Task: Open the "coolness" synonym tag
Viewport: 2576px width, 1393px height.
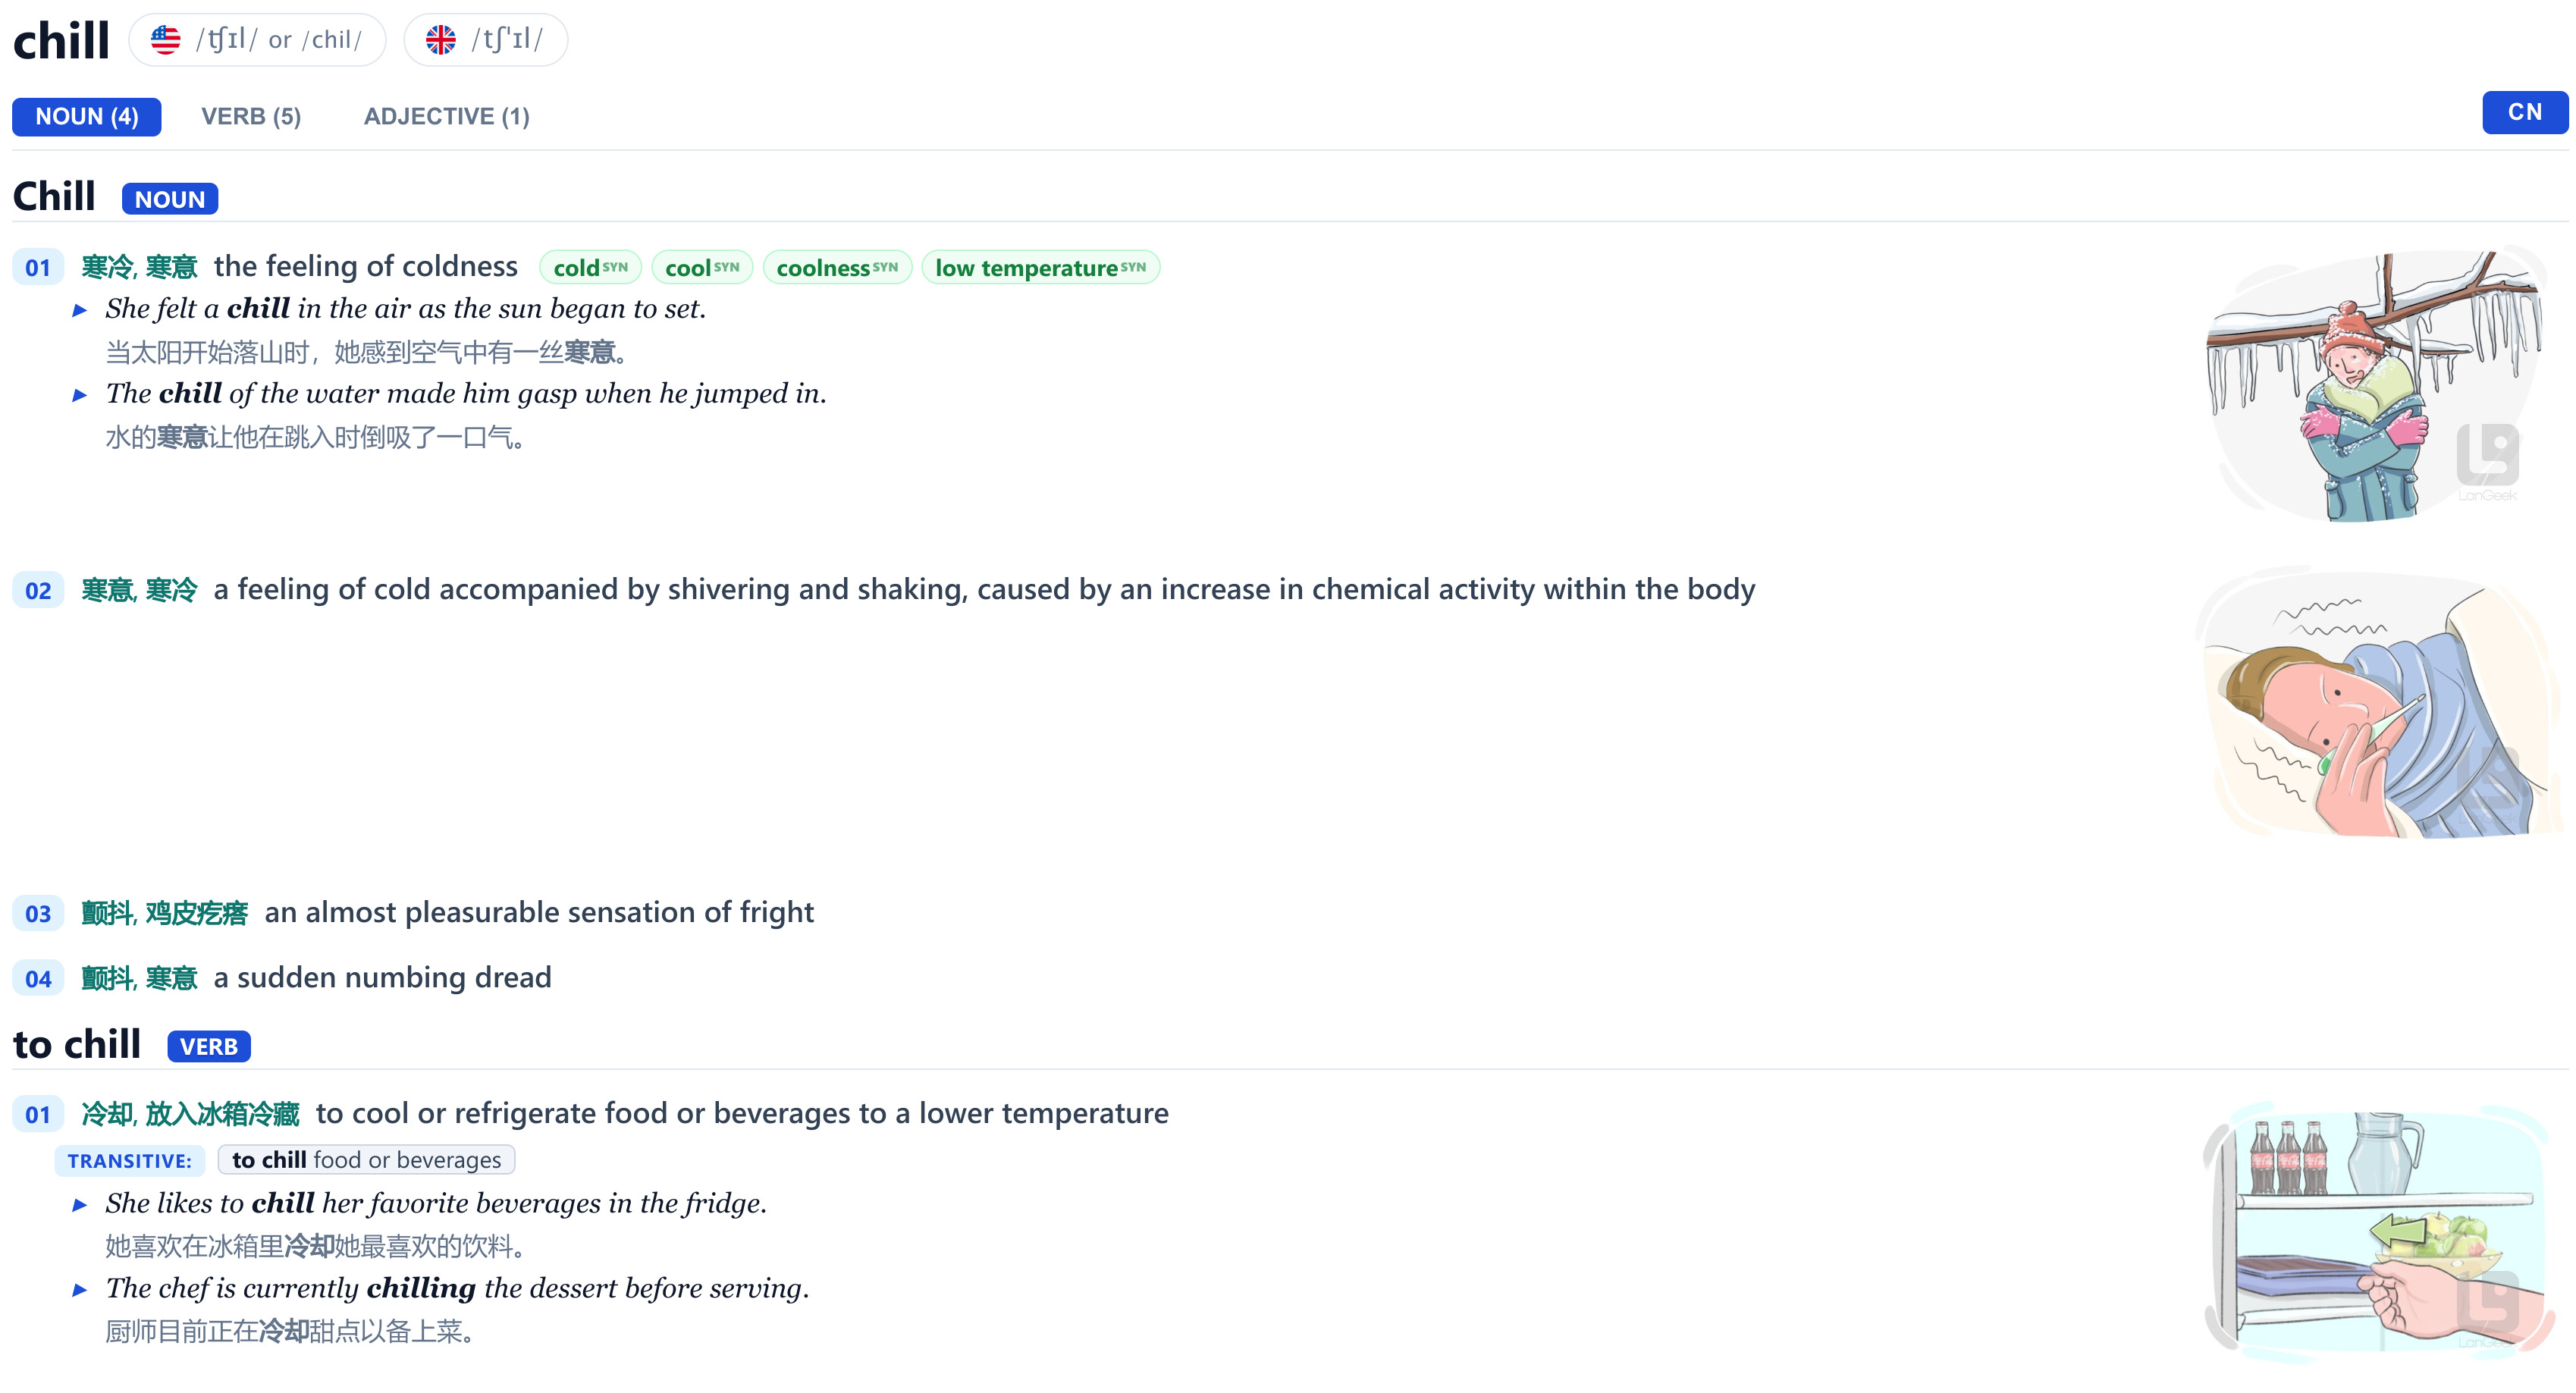Action: (x=837, y=268)
